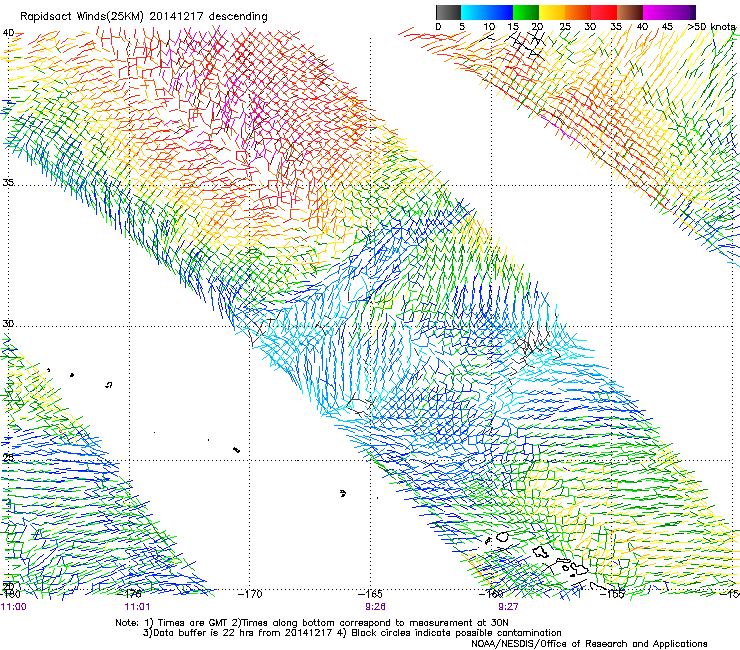
Task: Click the purple '11:00' pass time label
Action: pos(14,607)
